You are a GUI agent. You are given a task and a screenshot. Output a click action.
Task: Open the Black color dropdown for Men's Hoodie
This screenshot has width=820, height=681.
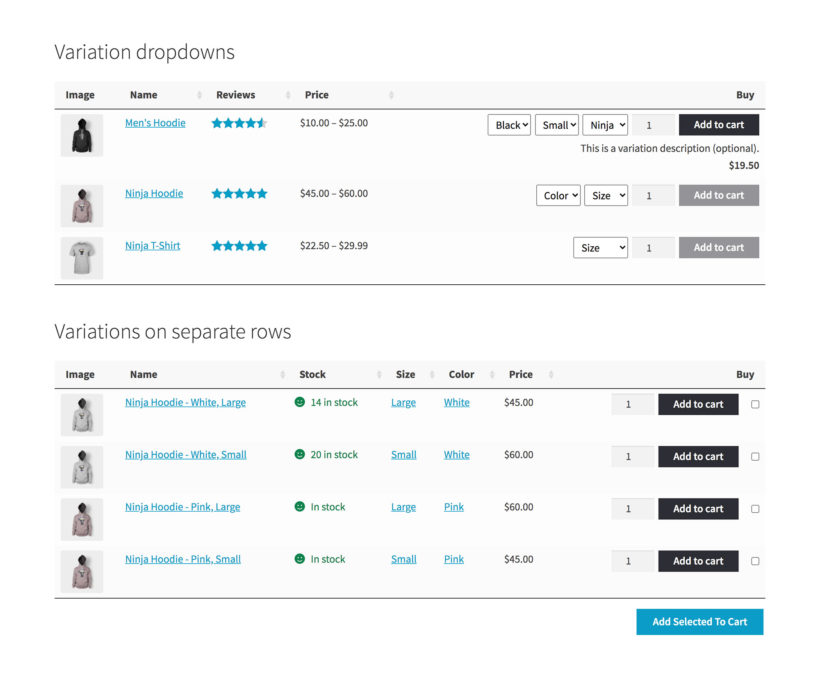point(509,124)
